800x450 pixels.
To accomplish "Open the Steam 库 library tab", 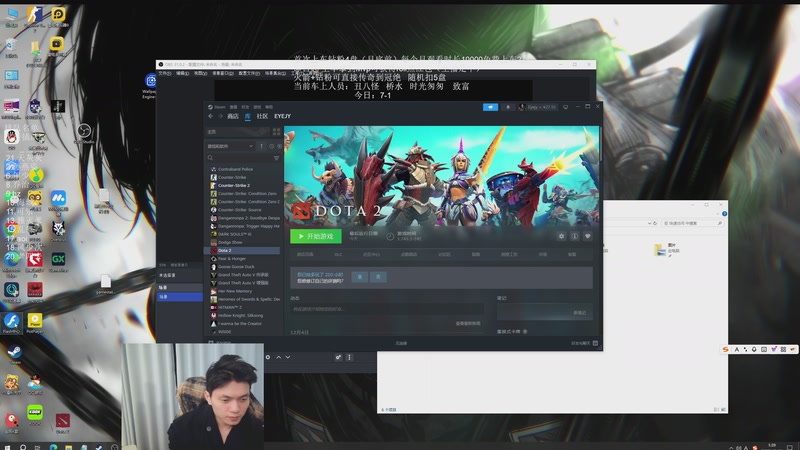I will pos(247,116).
